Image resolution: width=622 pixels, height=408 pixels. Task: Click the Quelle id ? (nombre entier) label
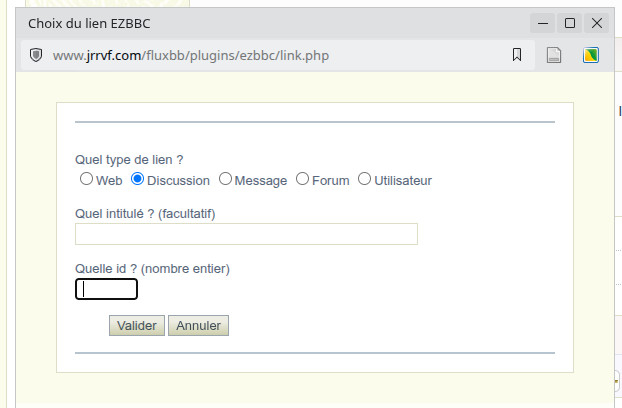coord(152,269)
